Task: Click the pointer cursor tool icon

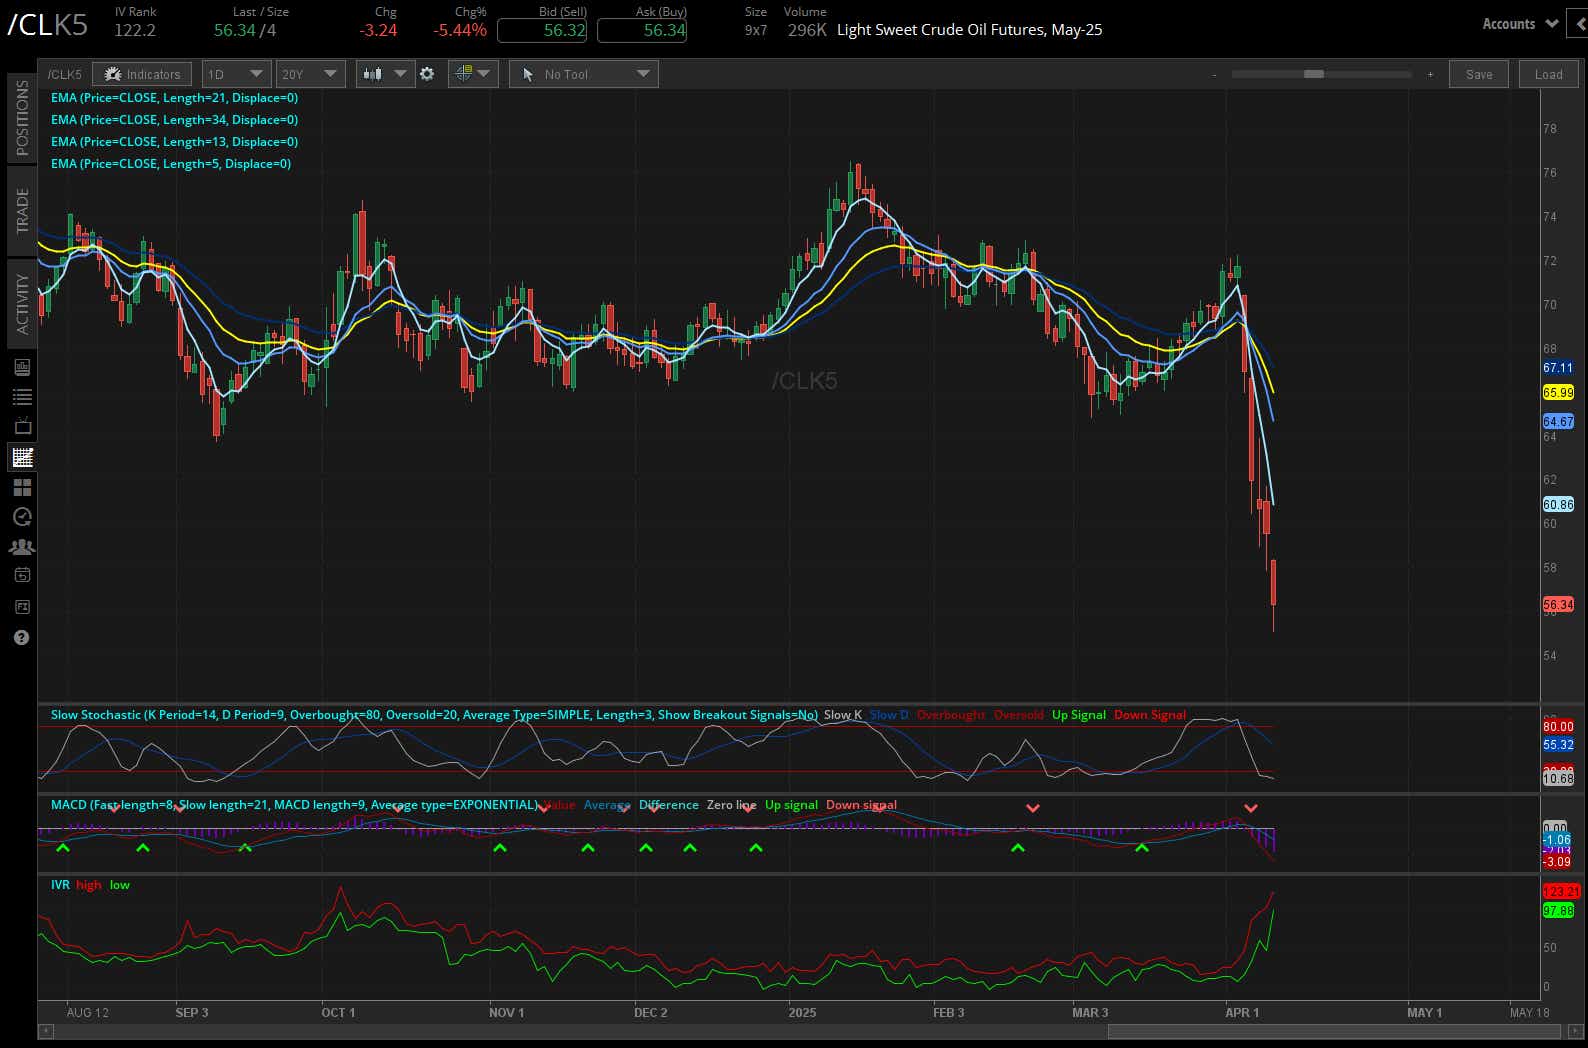Action: tap(528, 74)
